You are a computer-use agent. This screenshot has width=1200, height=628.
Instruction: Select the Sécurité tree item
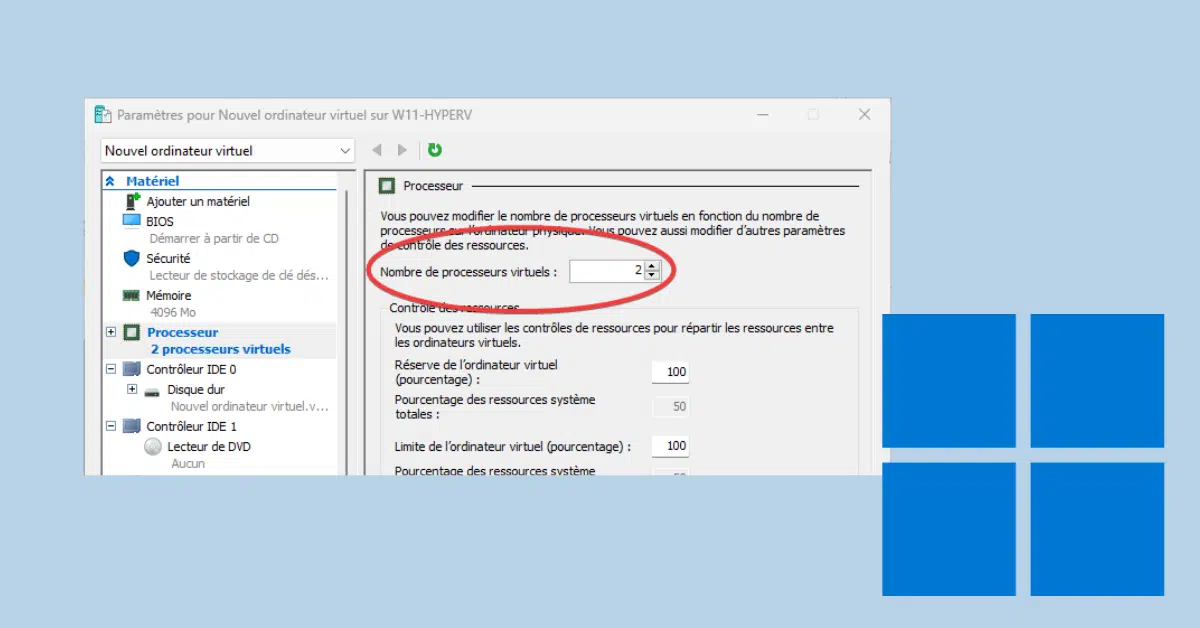tap(168, 258)
